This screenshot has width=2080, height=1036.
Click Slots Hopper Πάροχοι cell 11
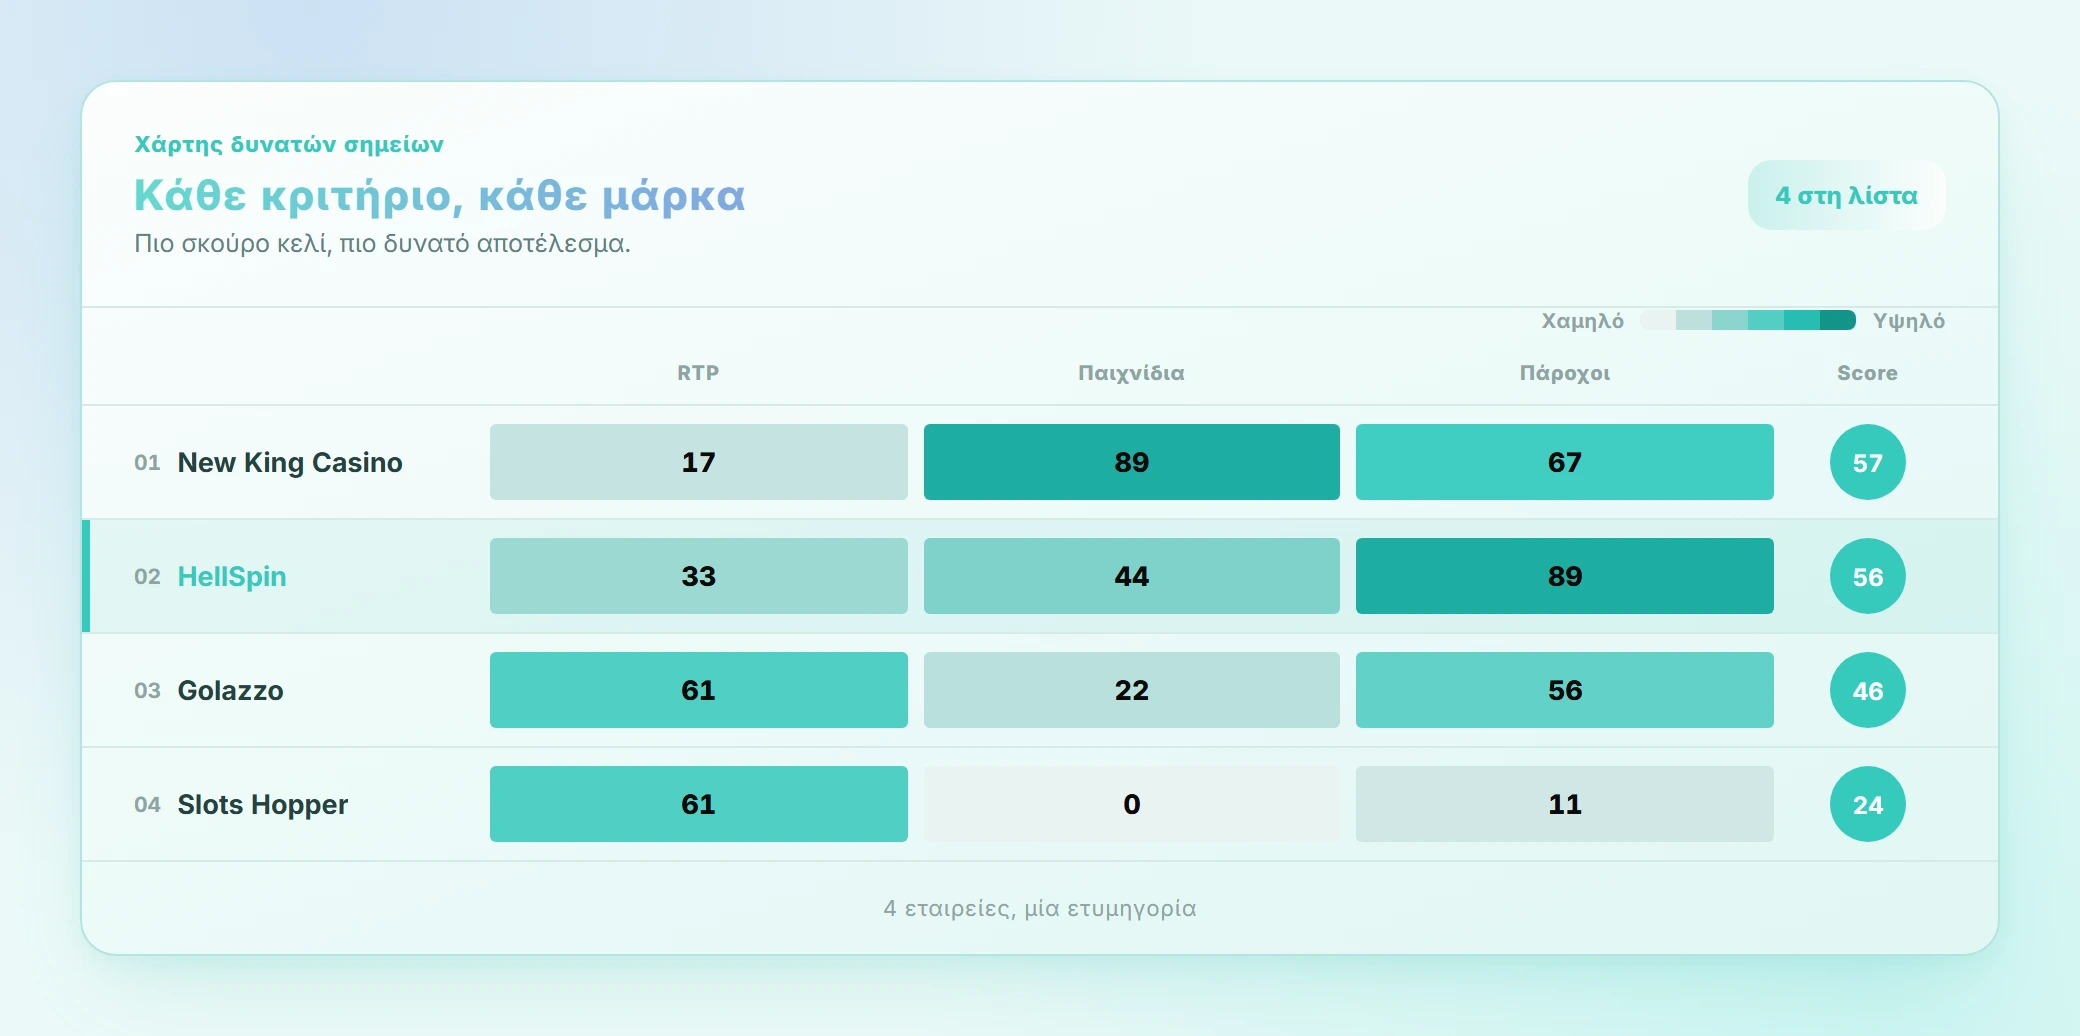(1565, 804)
